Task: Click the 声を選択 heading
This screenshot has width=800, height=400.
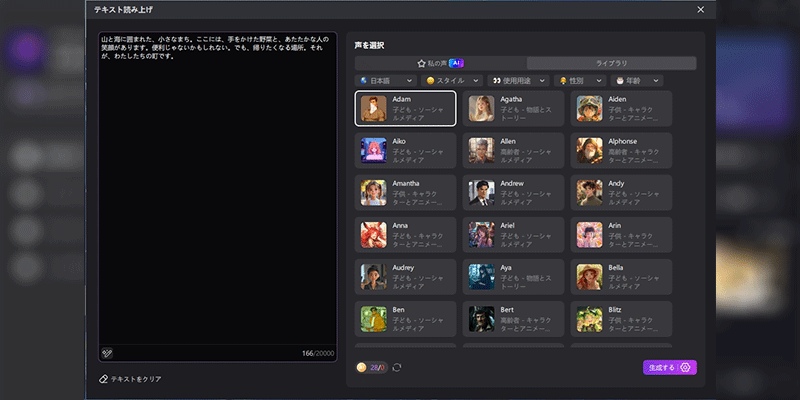Action: click(369, 45)
